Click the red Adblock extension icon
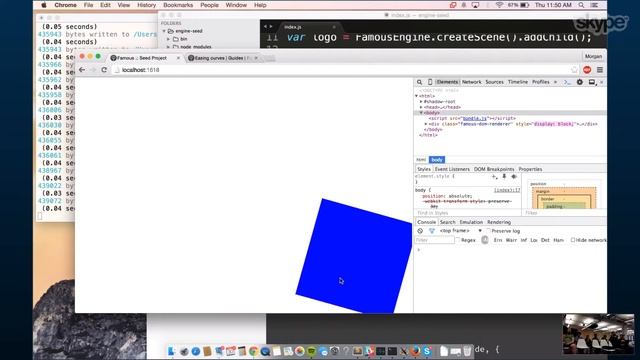This screenshot has height=360, width=640. pyautogui.click(x=587, y=70)
